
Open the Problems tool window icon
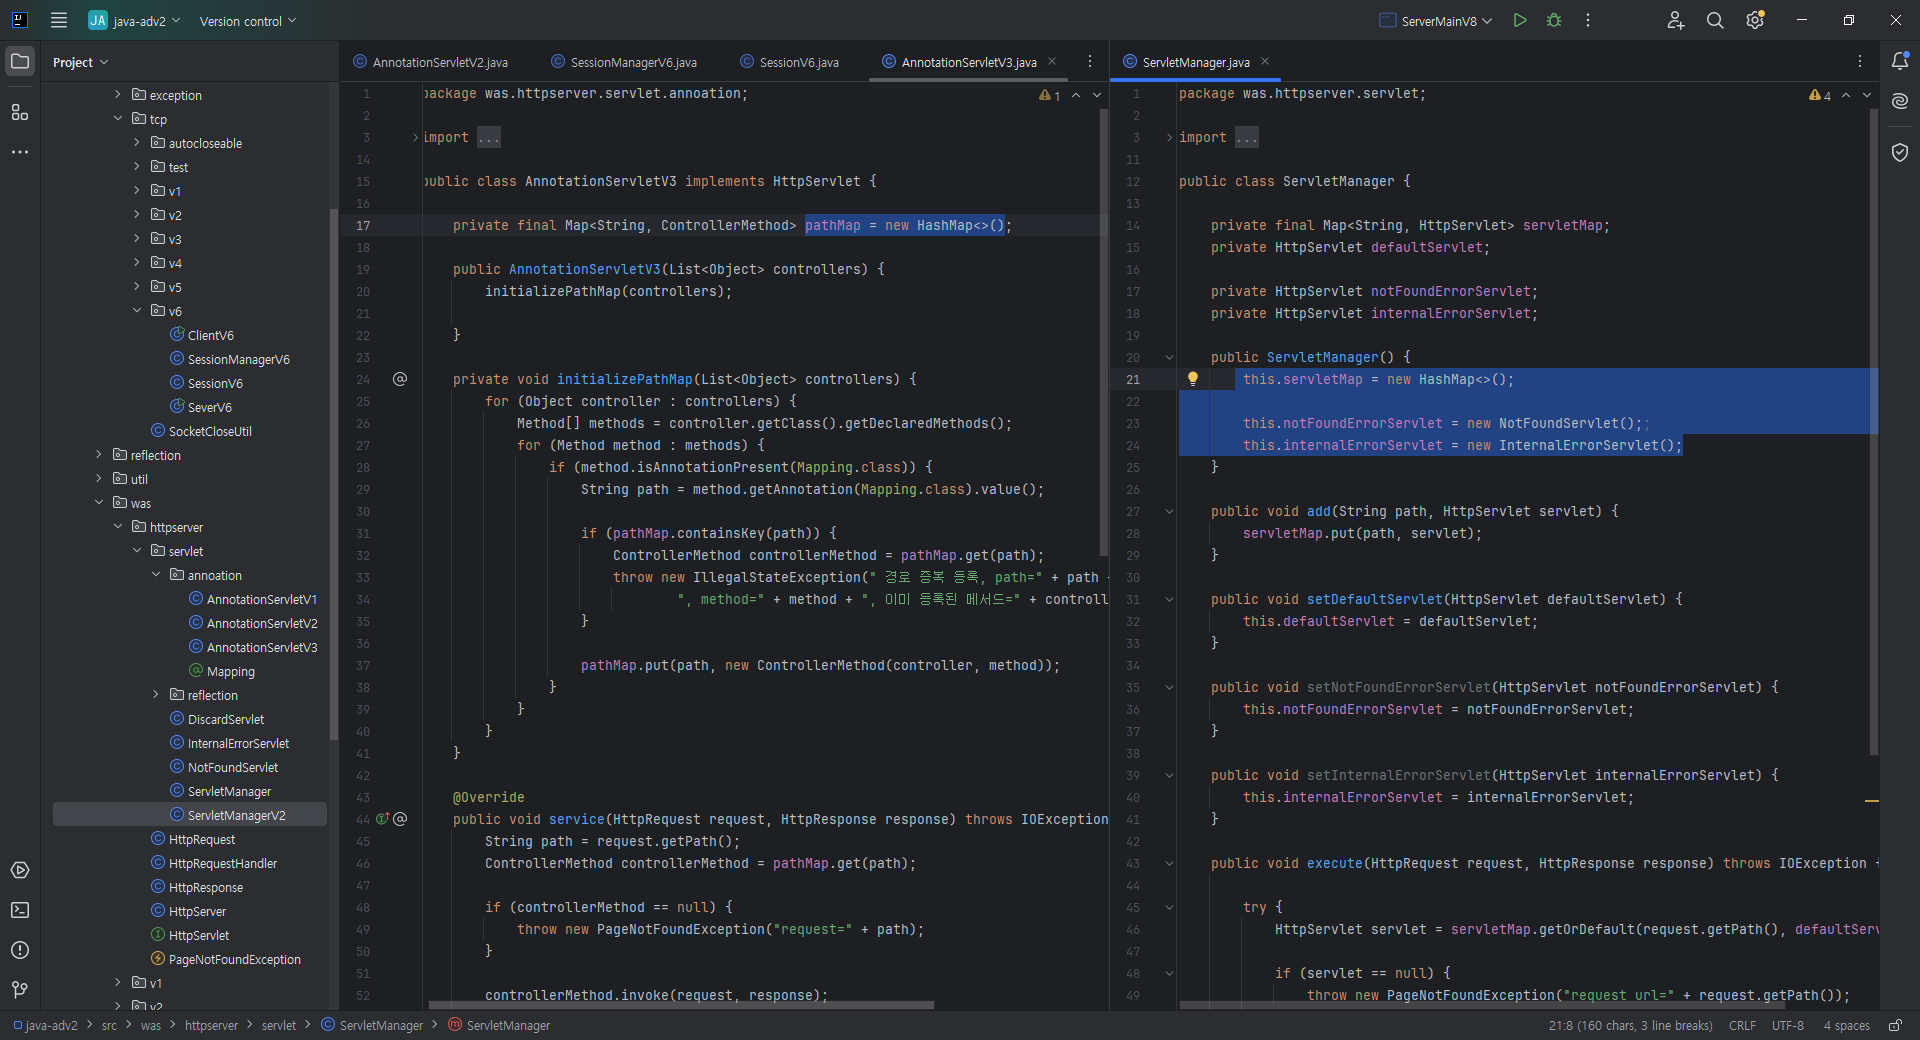click(x=20, y=950)
